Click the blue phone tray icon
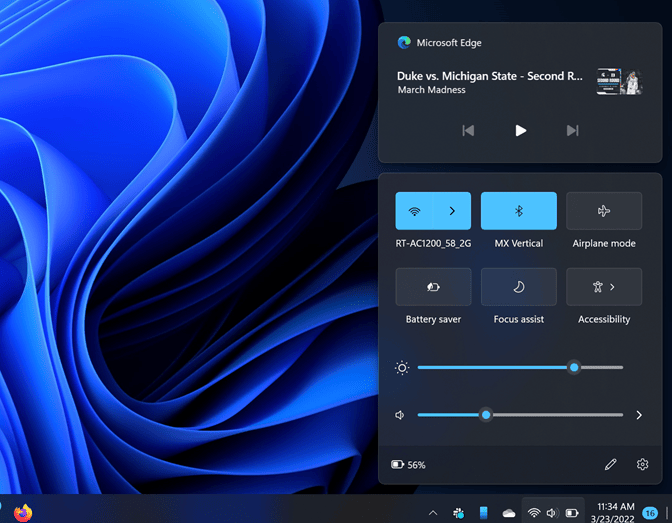This screenshot has width=672, height=523. (483, 513)
